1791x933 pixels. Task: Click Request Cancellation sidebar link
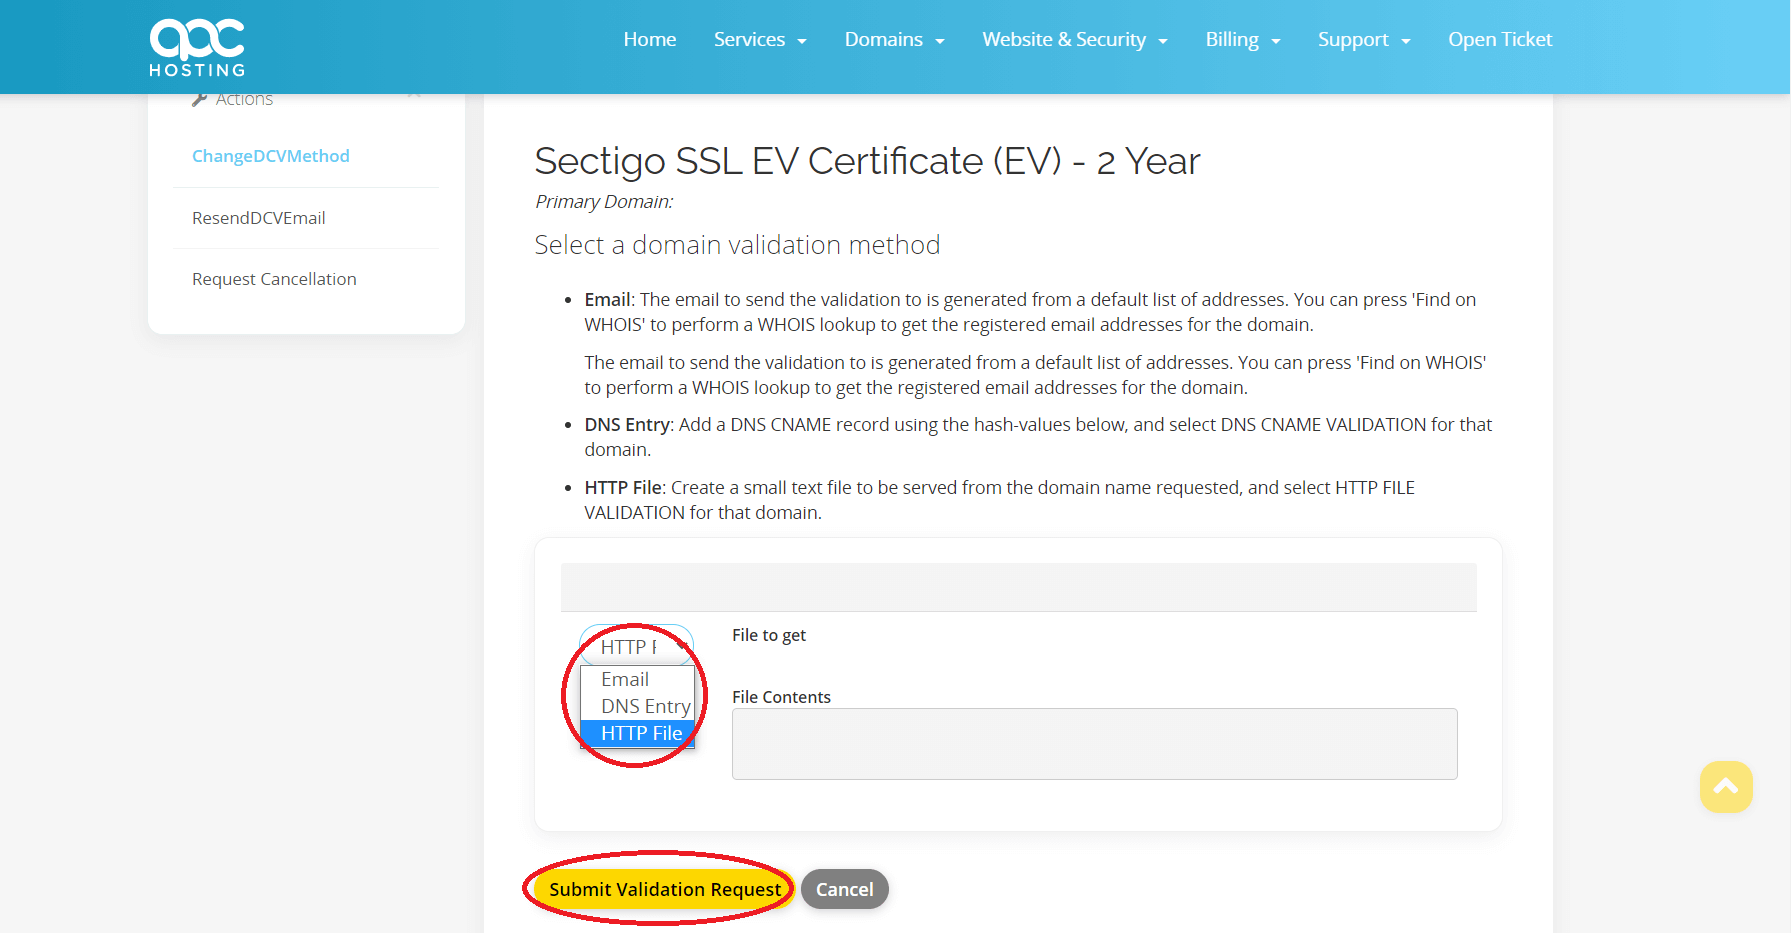point(274,279)
